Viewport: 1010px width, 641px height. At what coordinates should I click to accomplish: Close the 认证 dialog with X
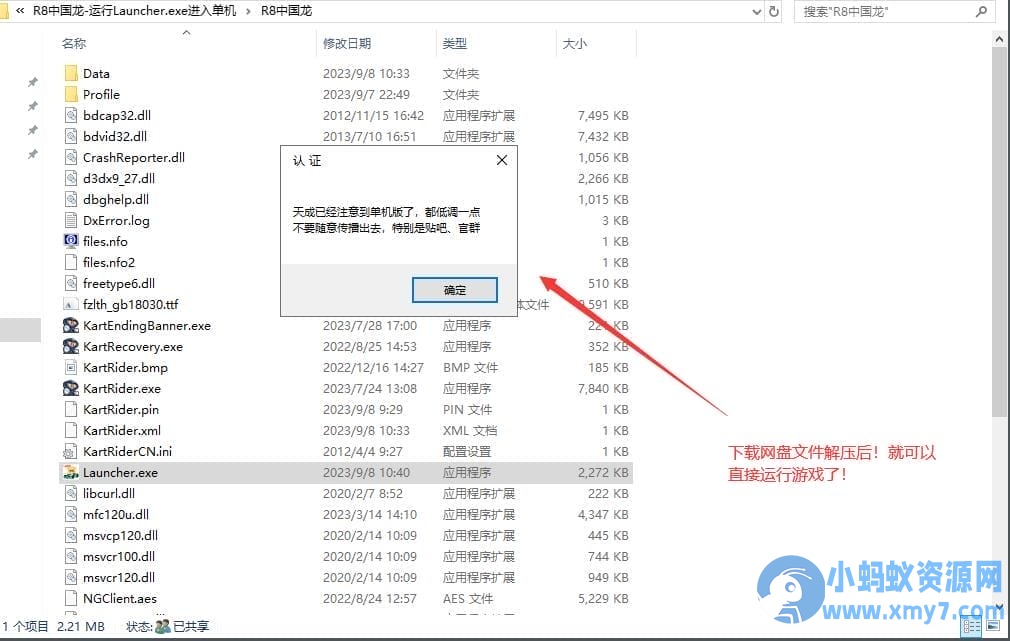click(x=502, y=160)
